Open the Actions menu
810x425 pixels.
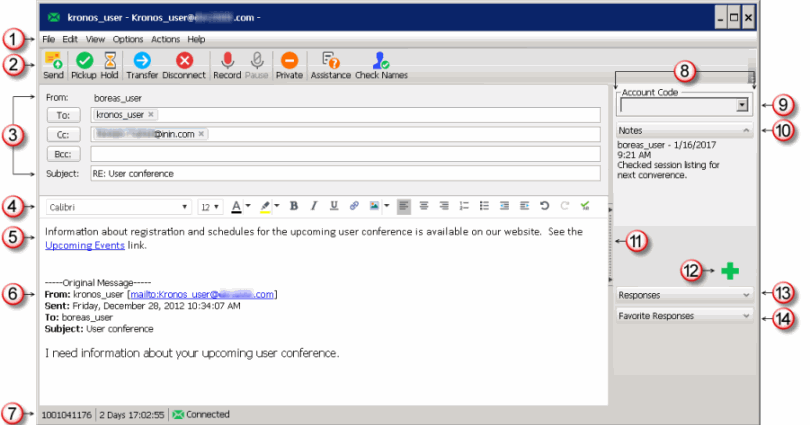pos(165,39)
